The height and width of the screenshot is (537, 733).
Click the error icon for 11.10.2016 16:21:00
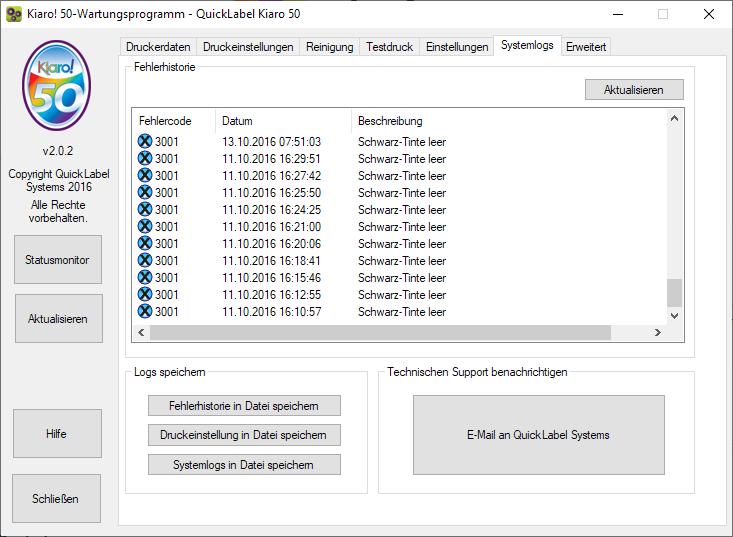145,226
